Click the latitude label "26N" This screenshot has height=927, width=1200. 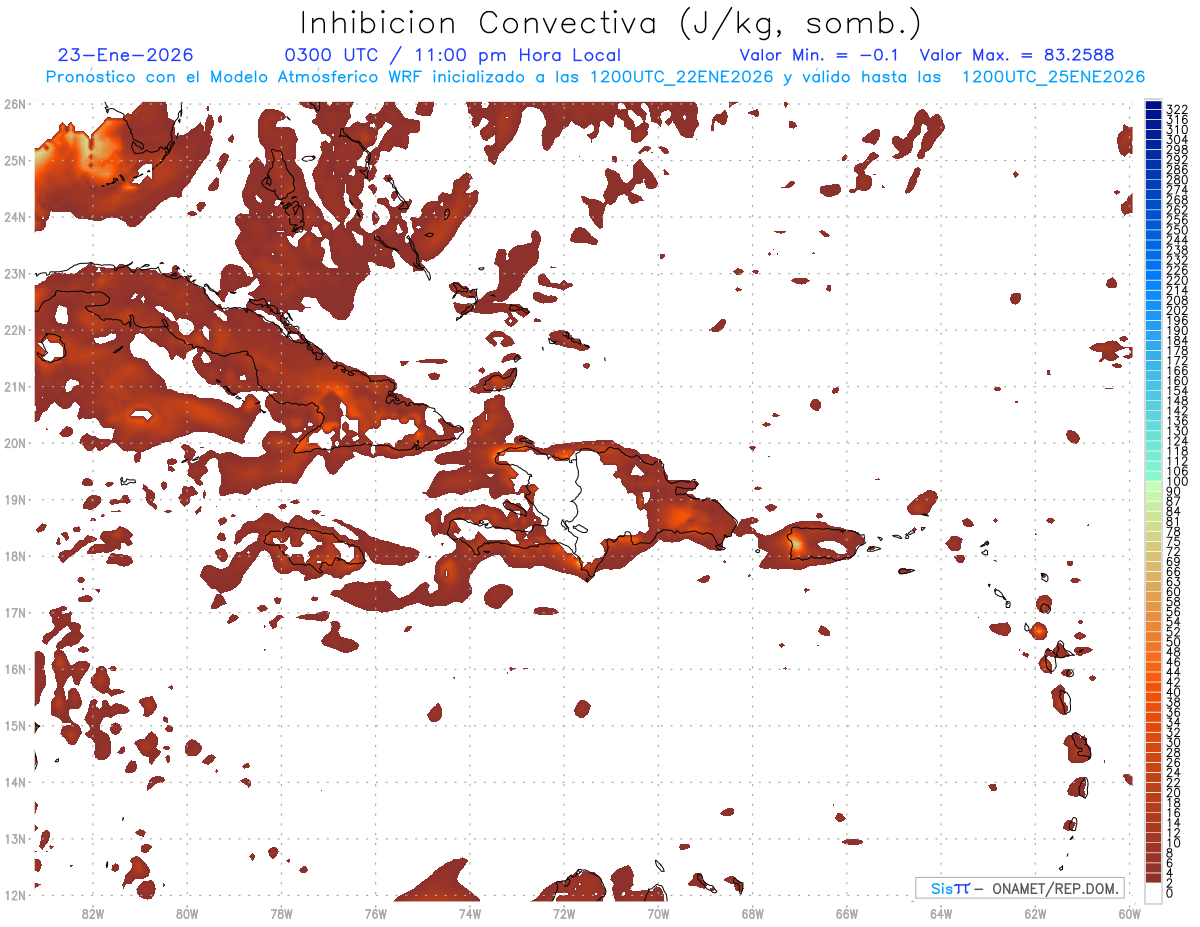coord(15,103)
